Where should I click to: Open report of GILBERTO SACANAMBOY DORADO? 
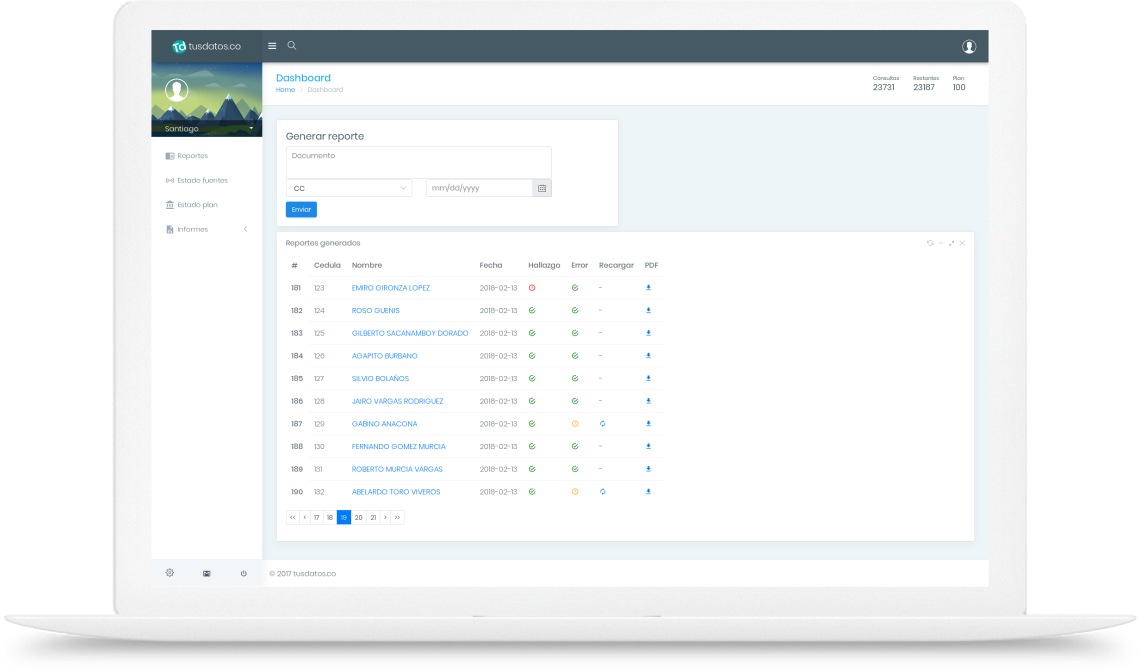410,333
